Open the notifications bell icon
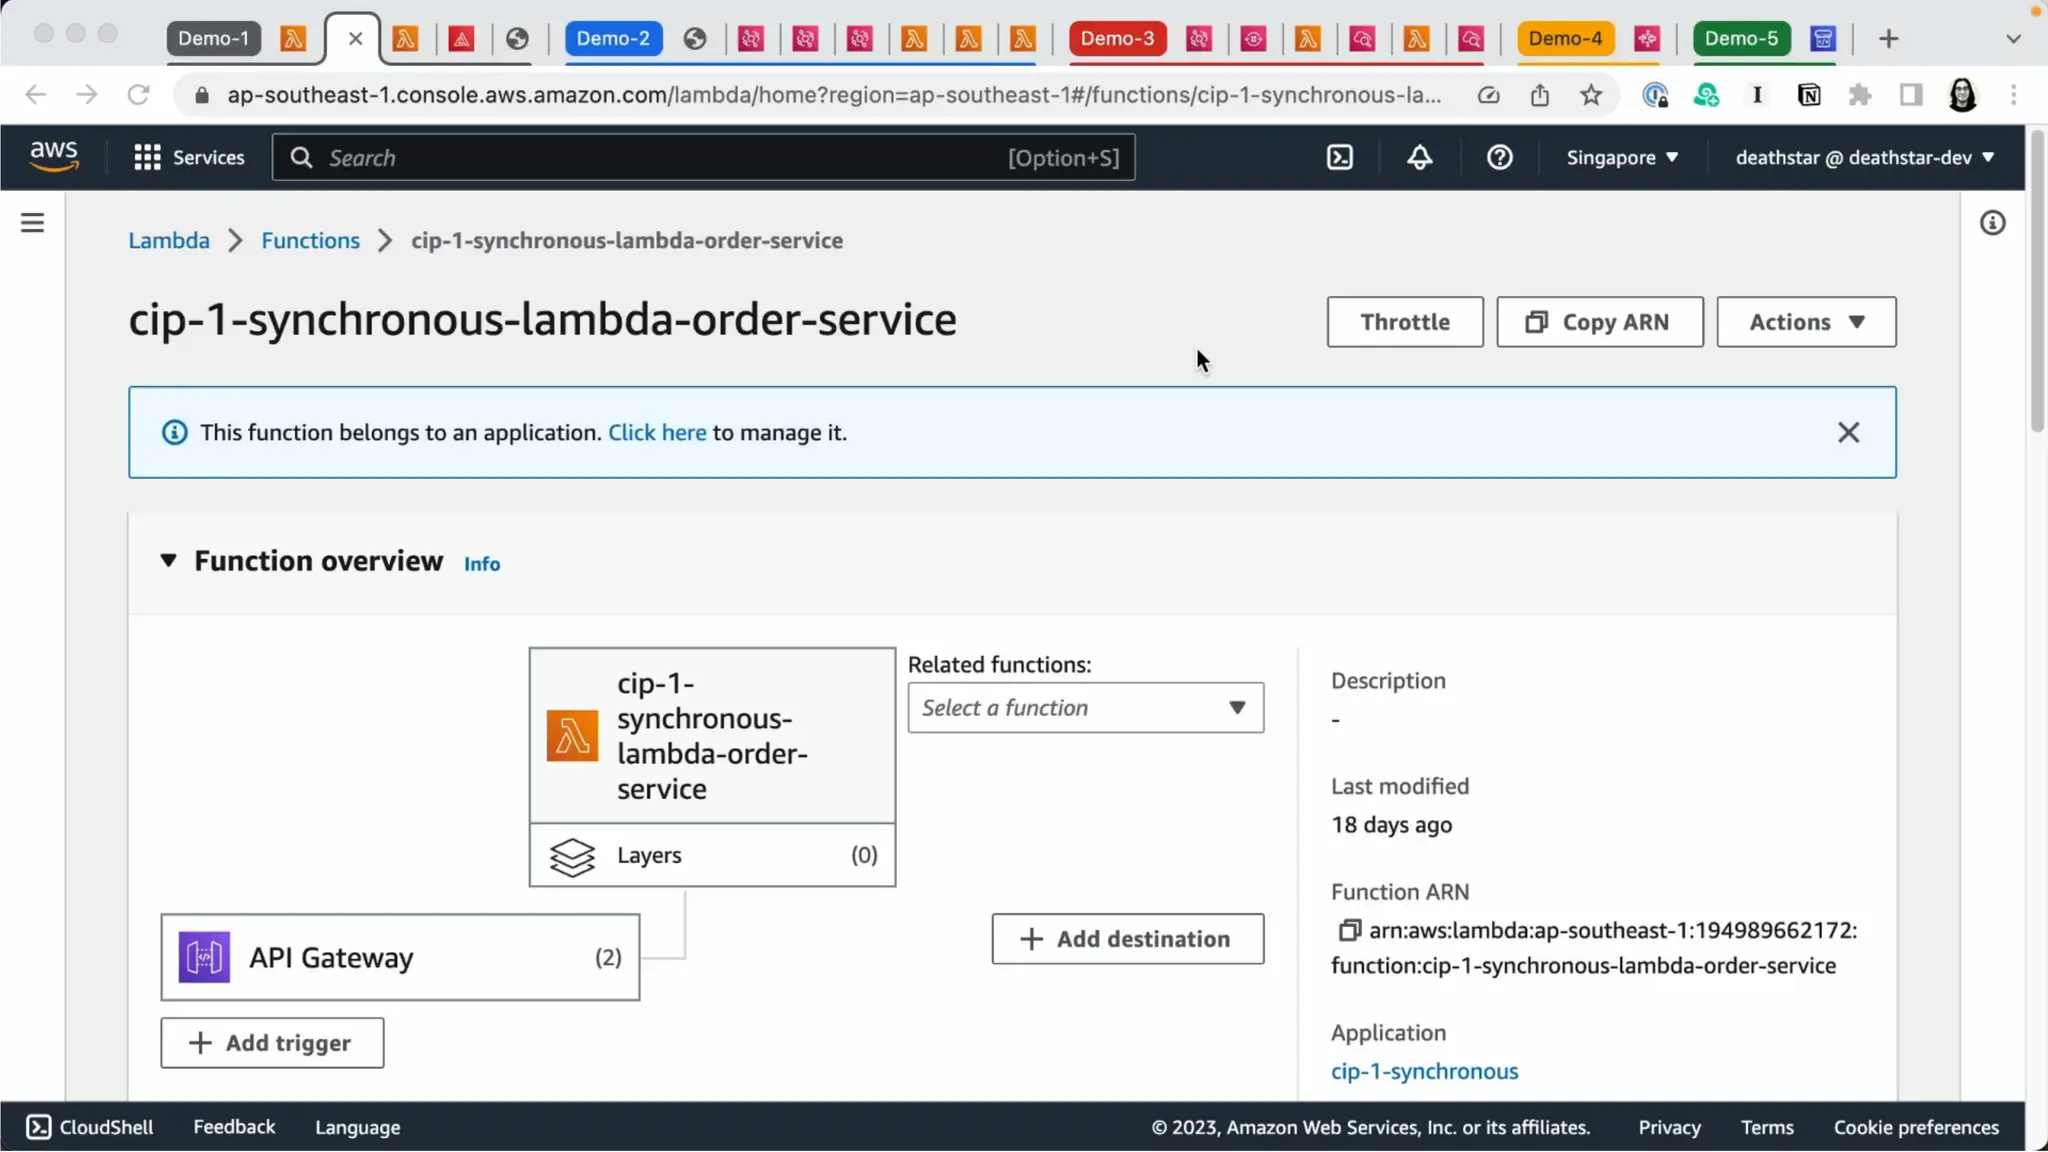2048x1152 pixels. pyautogui.click(x=1419, y=157)
